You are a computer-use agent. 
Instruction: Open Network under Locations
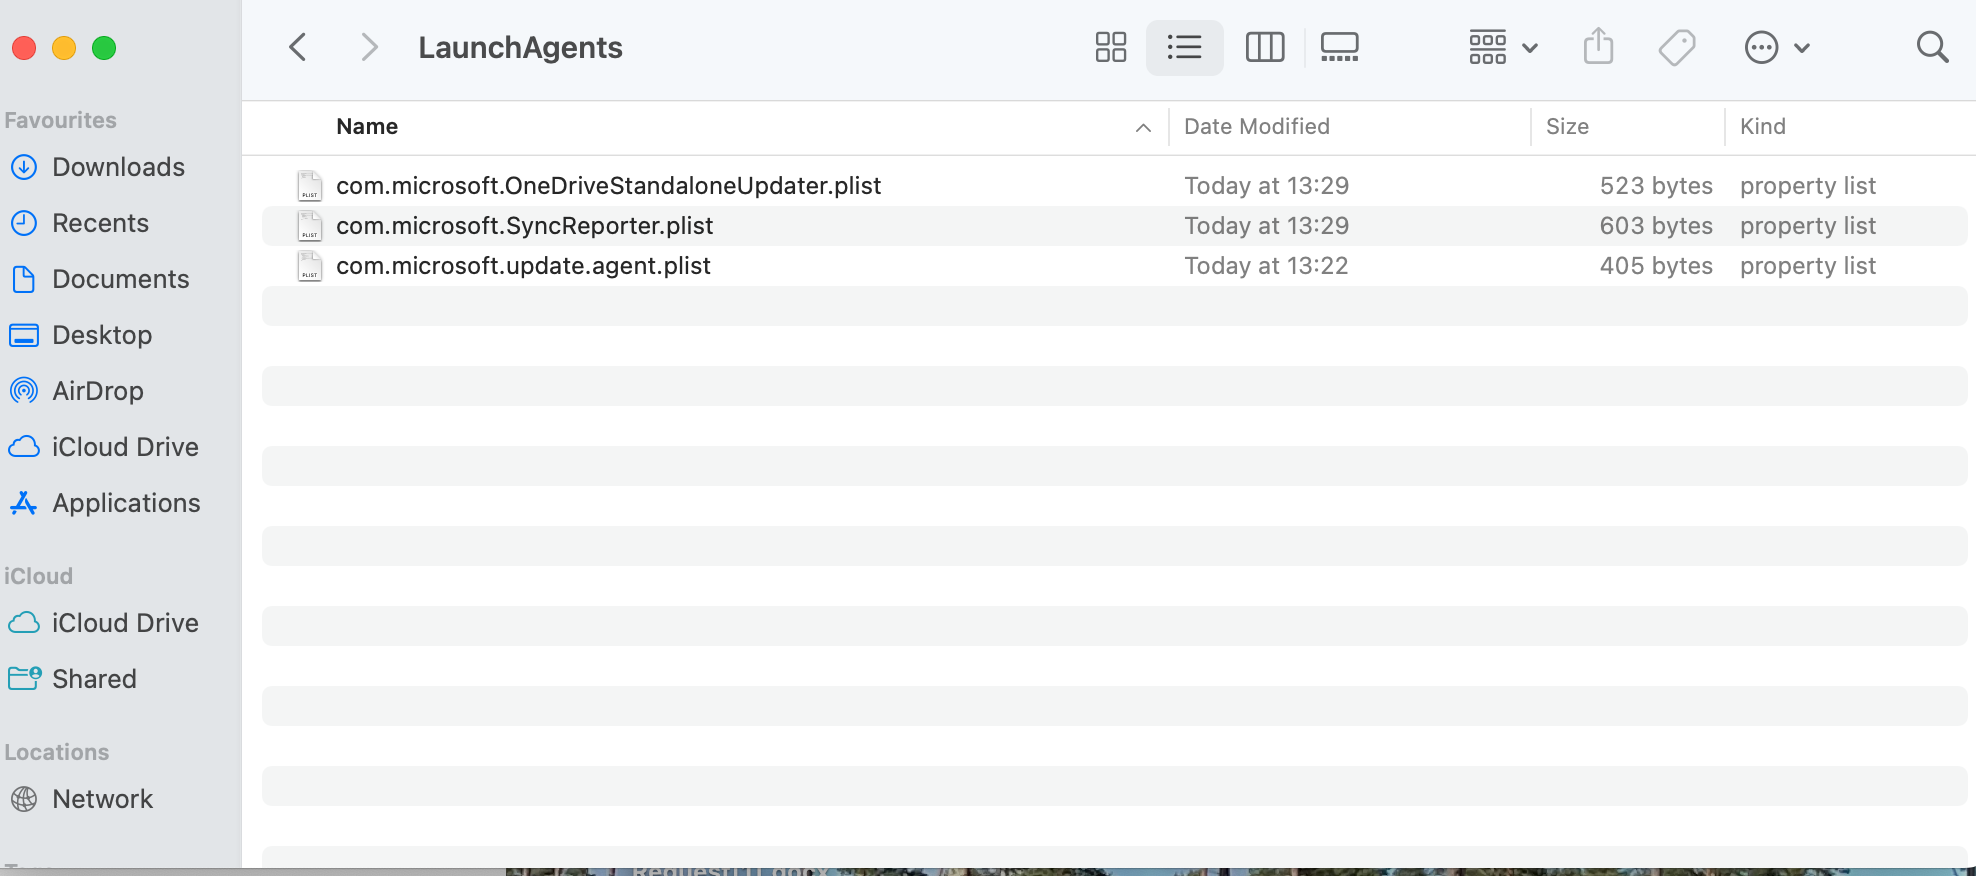click(x=102, y=799)
